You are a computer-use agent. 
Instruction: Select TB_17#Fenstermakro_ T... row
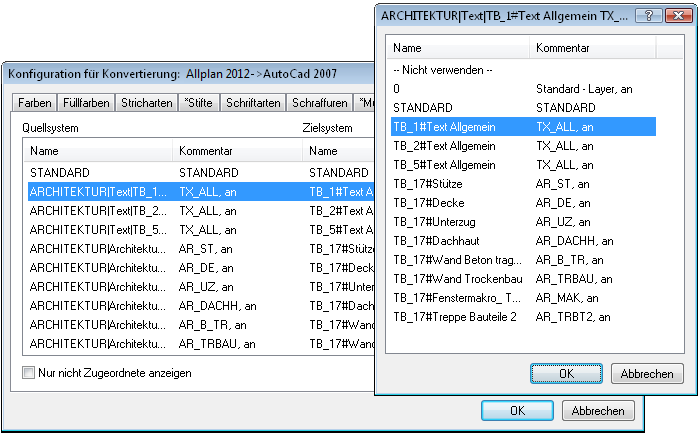click(524, 298)
